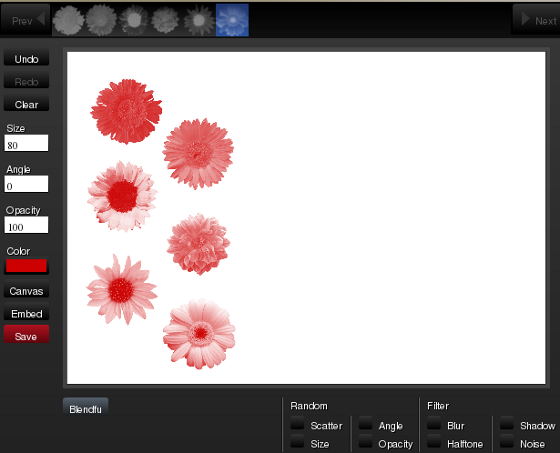
Task: Select the third flower brush with bright center
Action: [x=134, y=20]
